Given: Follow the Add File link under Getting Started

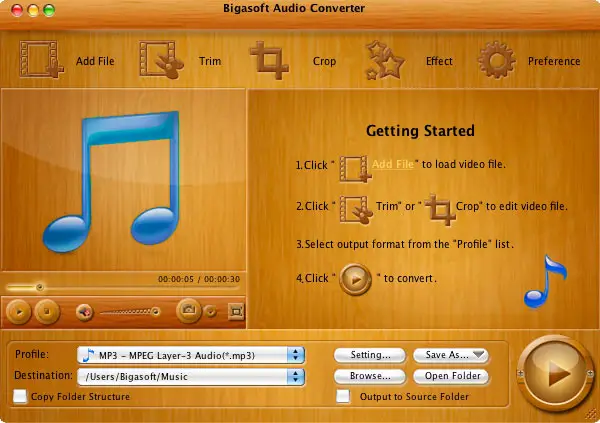Looking at the screenshot, I should 393,164.
